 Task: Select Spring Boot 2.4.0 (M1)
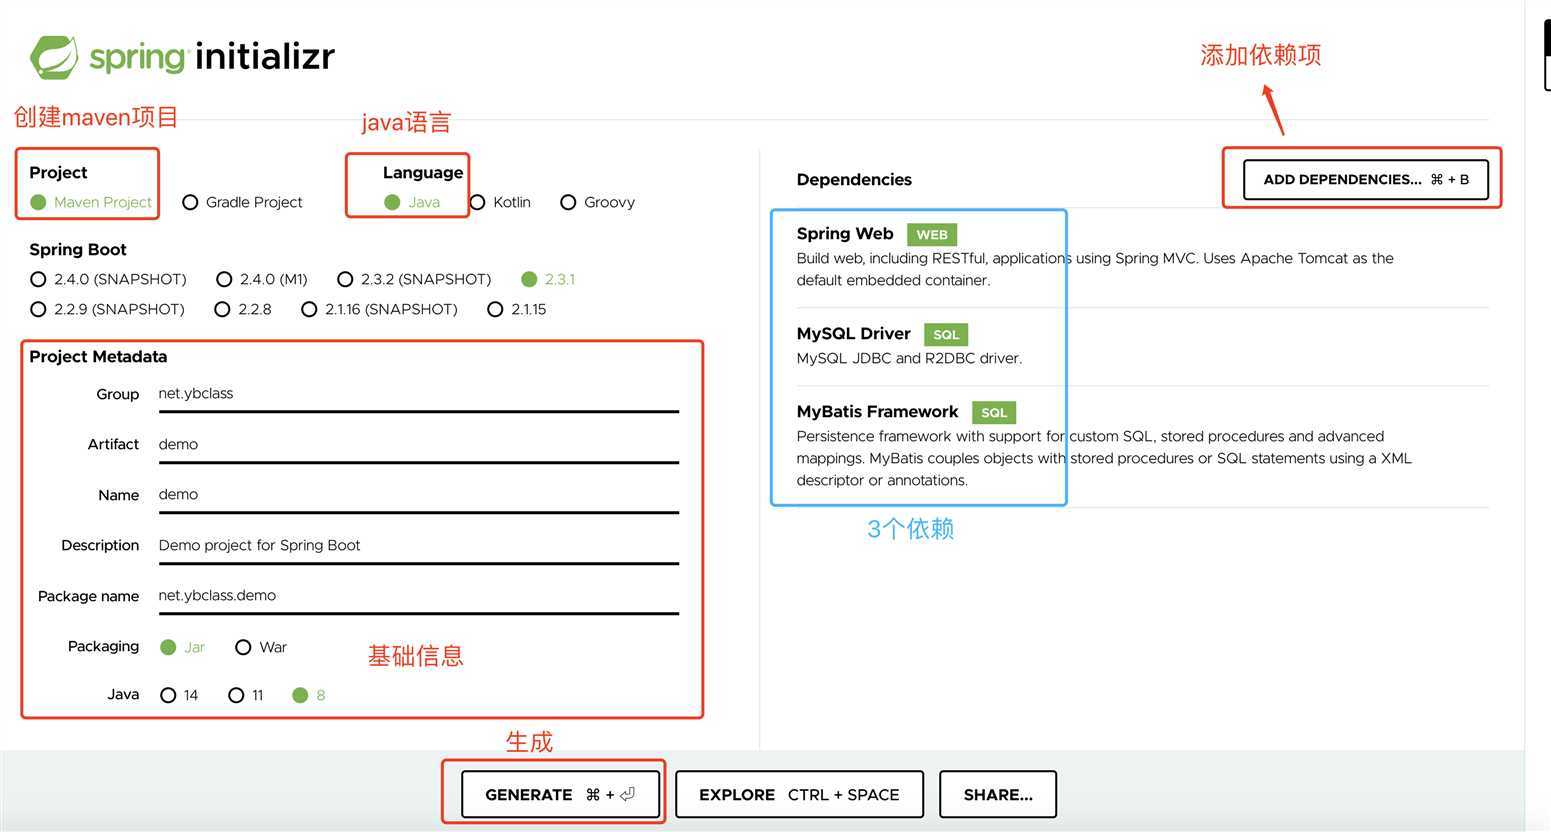[262, 279]
